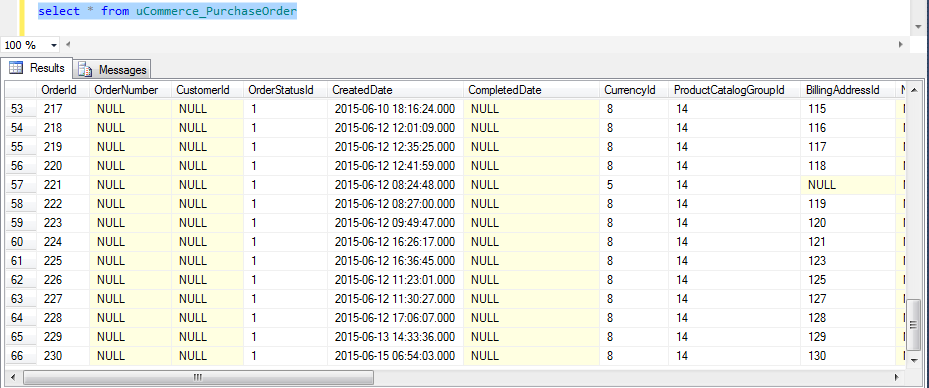Click CurrencyId cell with value 5
Viewport: 929px width, 388px height.
pyautogui.click(x=634, y=185)
